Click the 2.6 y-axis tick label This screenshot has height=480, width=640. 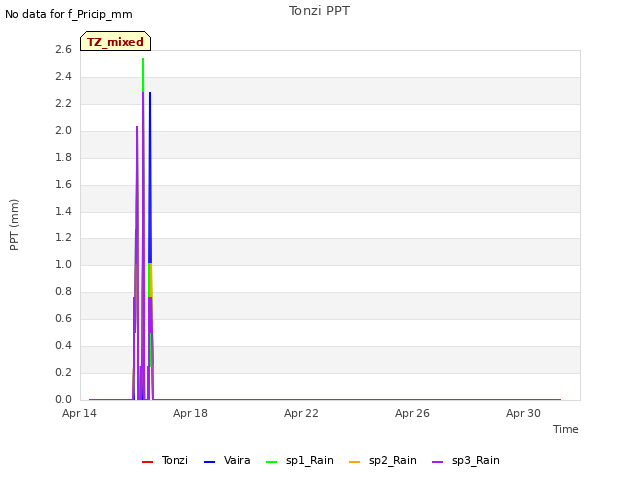coord(63,49)
